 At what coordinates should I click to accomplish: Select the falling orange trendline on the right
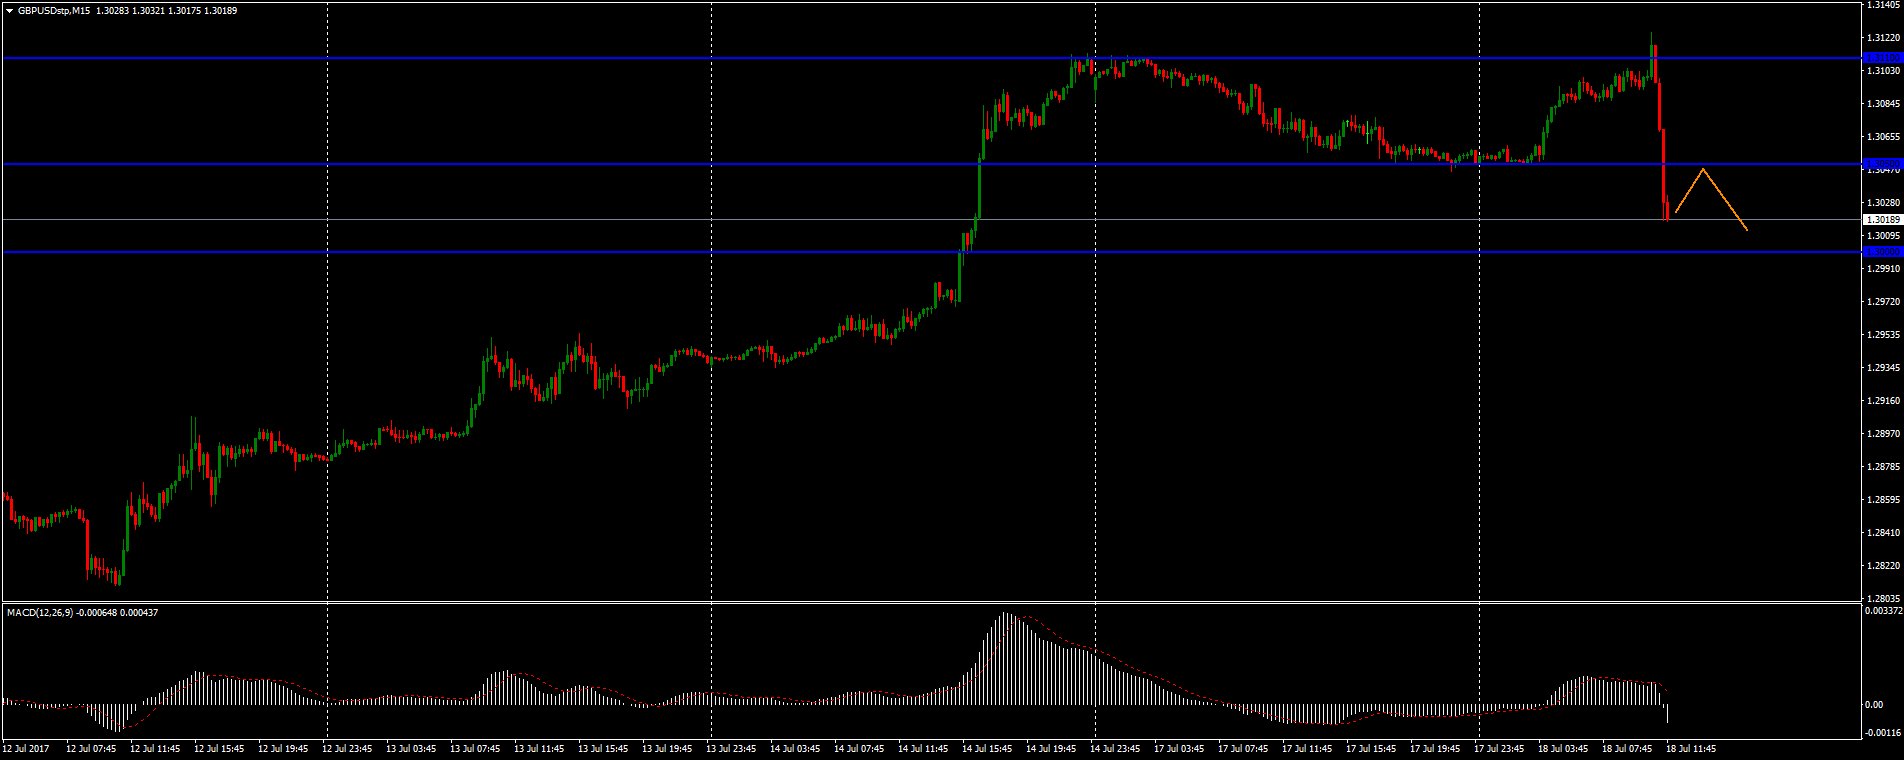pos(1725,200)
